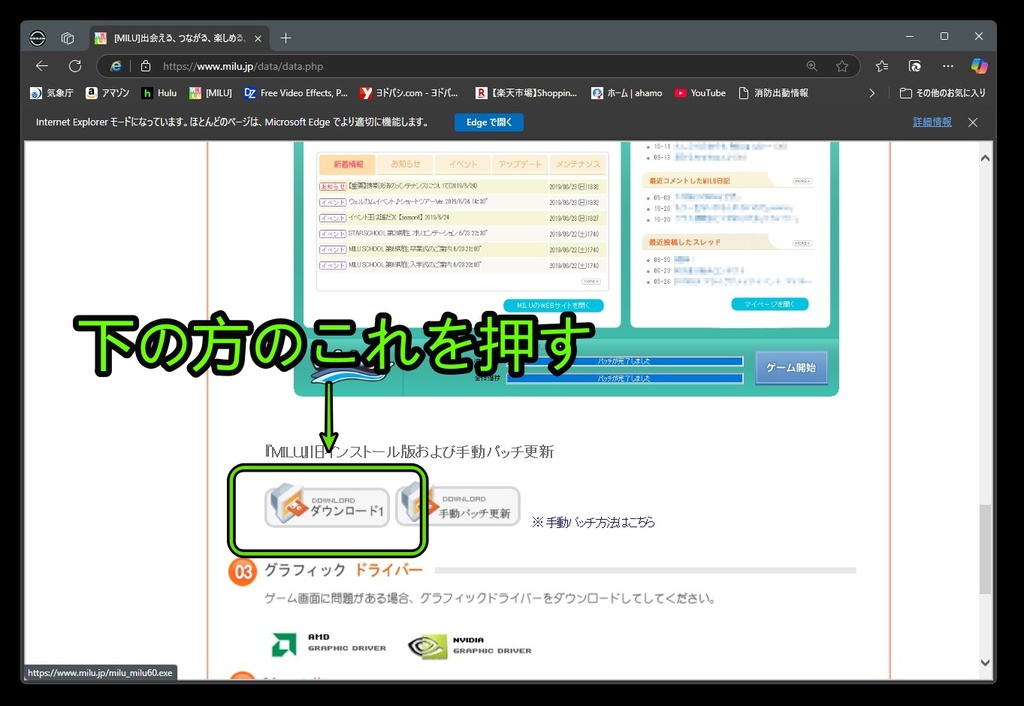Click the ゲーム開始 button
This screenshot has width=1024, height=706.
(x=791, y=368)
